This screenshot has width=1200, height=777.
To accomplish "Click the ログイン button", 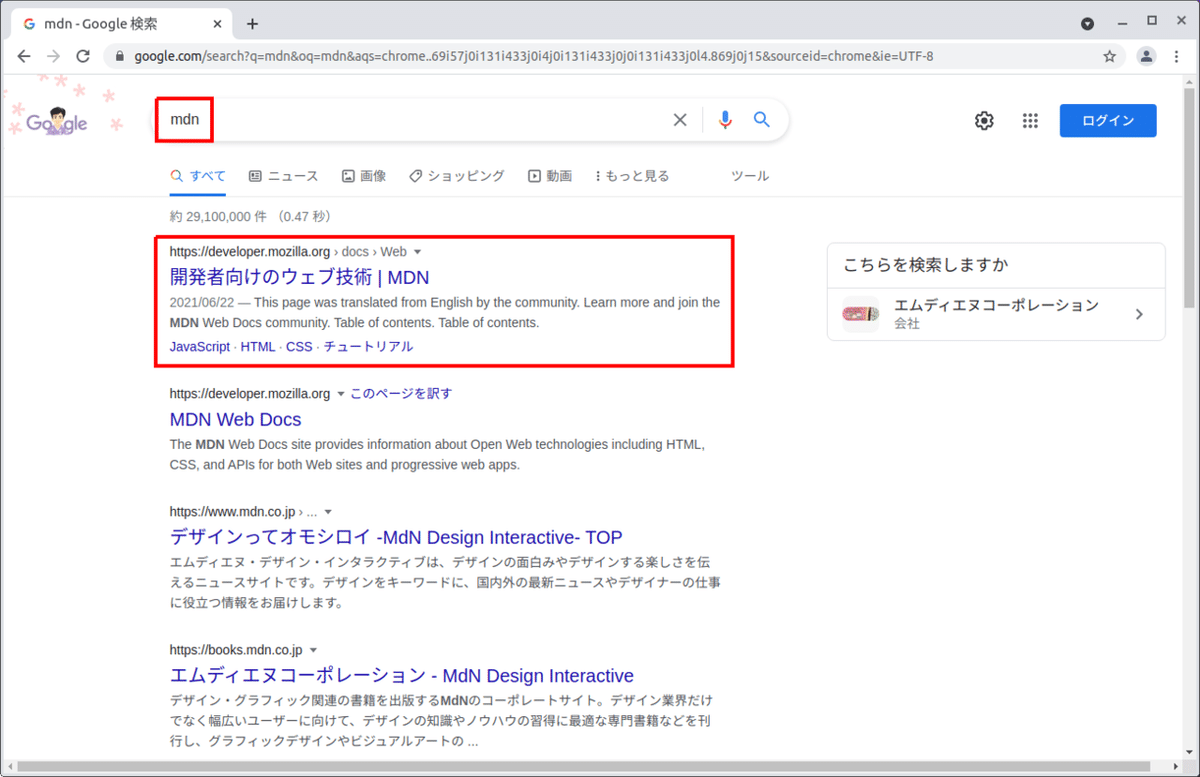I will [1107, 120].
